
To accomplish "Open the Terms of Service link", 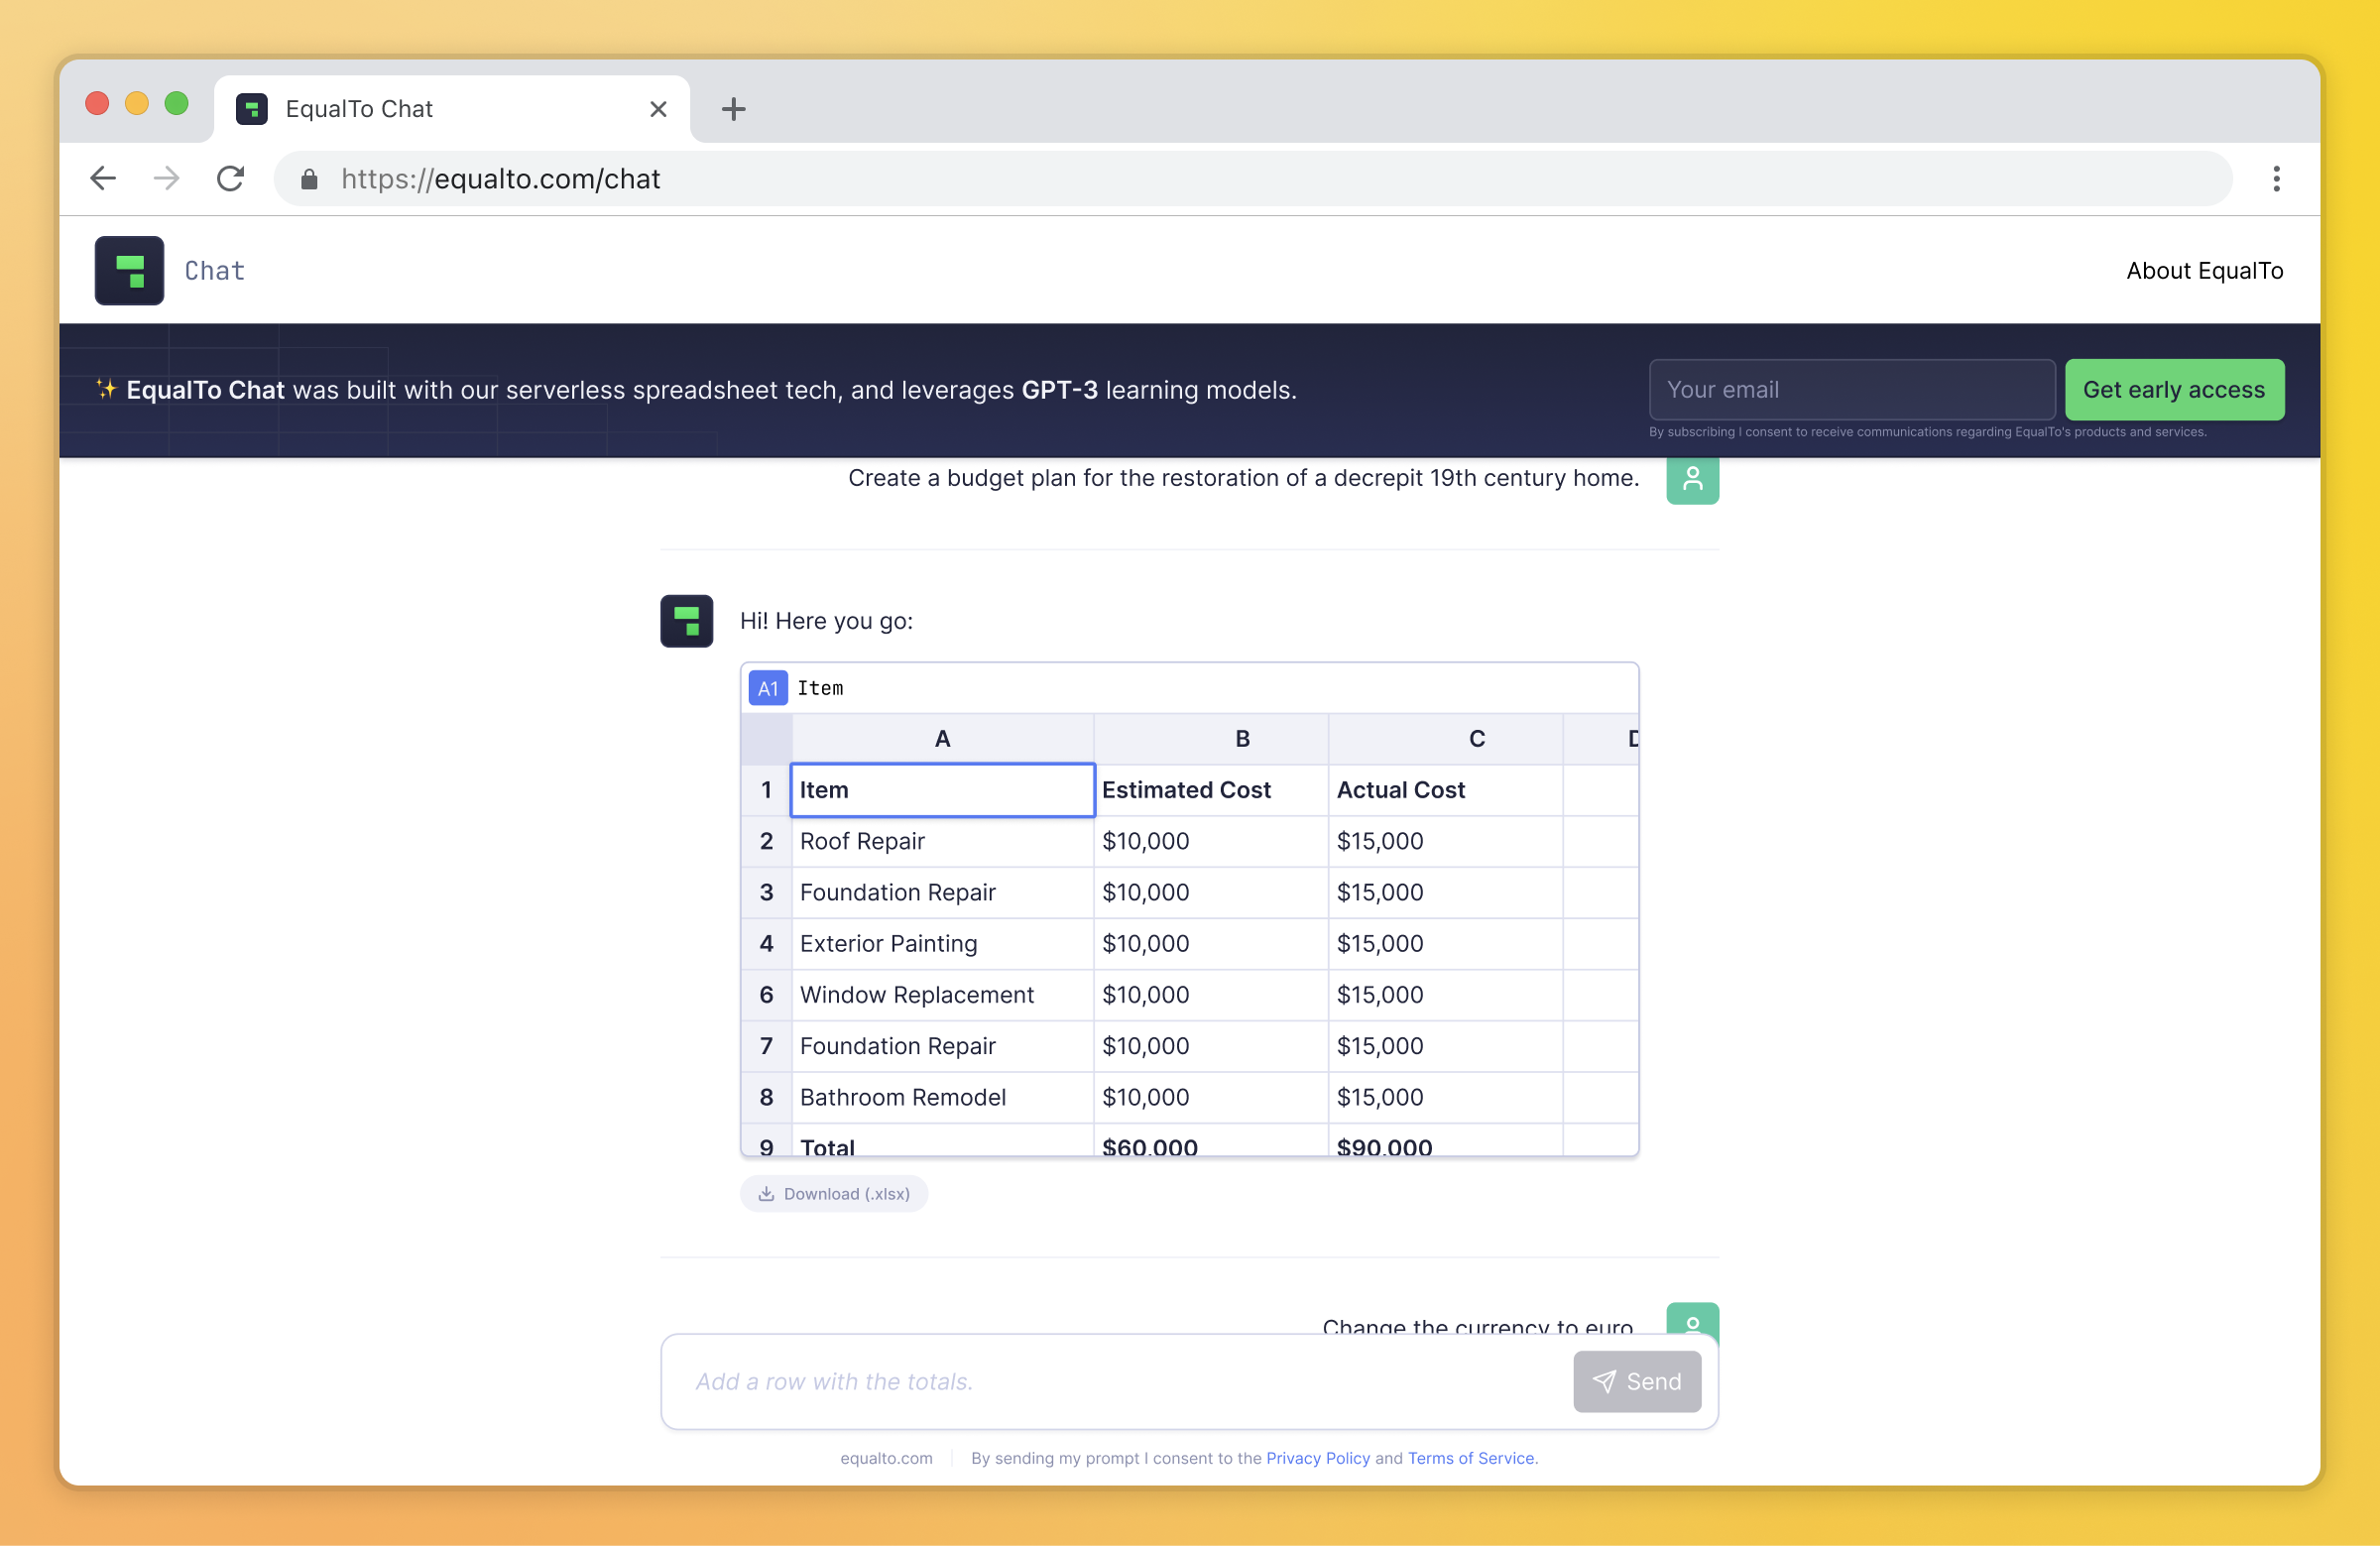I will tap(1470, 1458).
